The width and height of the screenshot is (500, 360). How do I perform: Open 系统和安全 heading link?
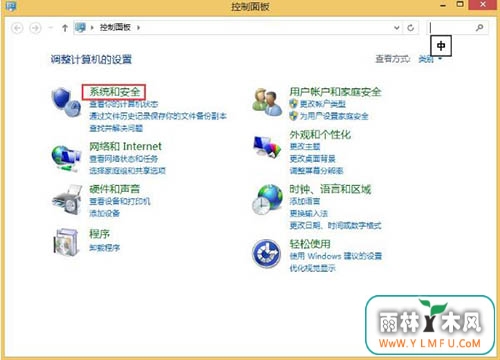tap(114, 92)
